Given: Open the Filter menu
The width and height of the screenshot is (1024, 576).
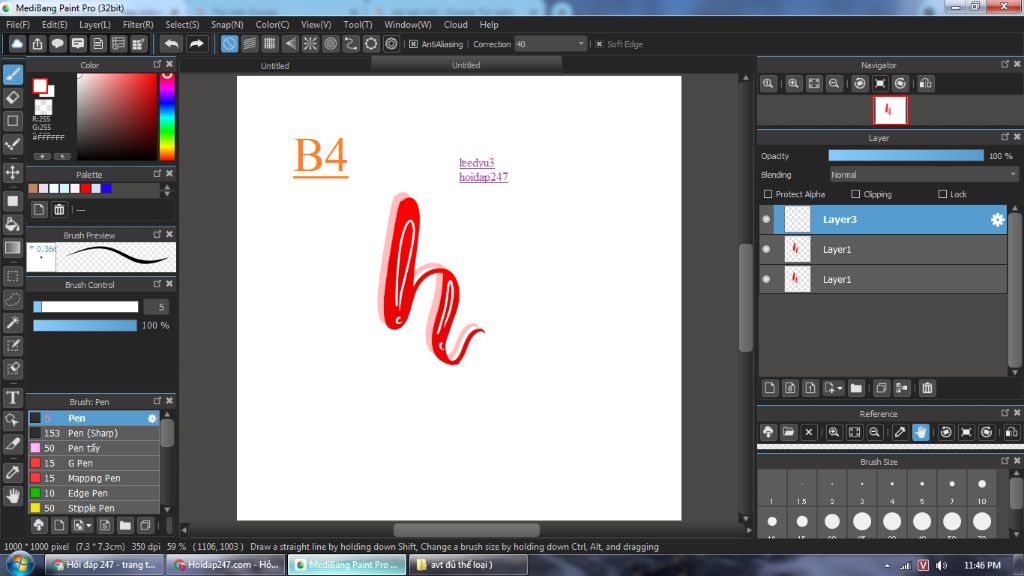Looking at the screenshot, I should [138, 24].
